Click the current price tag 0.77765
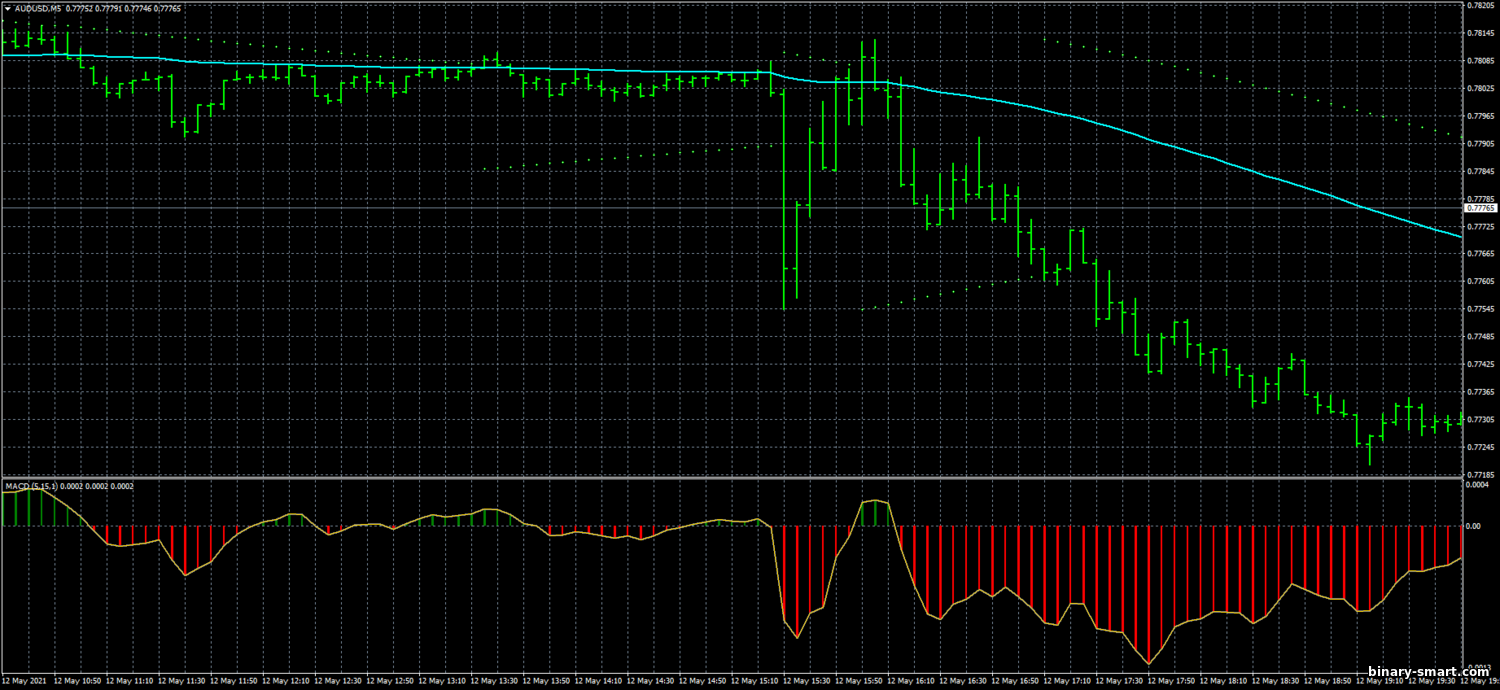Image resolution: width=1500 pixels, height=690 pixels. pos(1481,208)
